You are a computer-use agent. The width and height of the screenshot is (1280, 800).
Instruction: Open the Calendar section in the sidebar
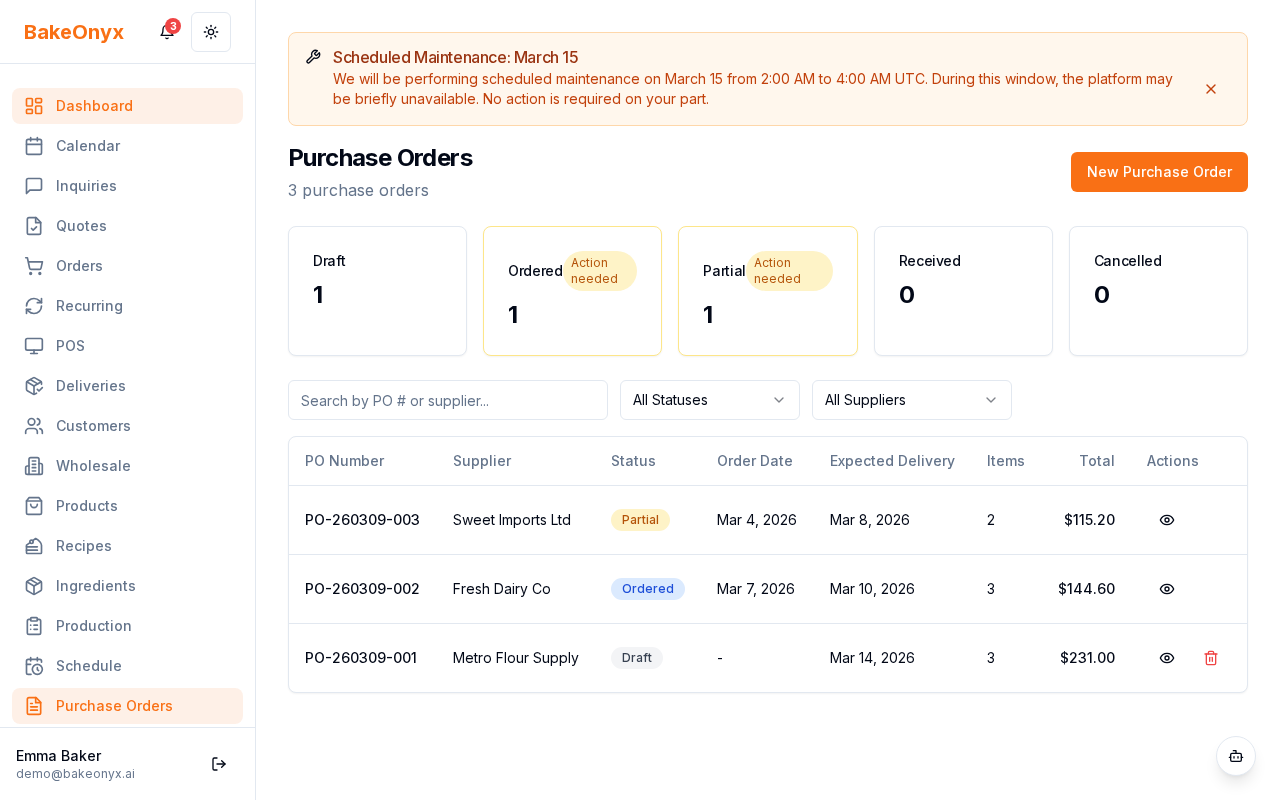88,146
